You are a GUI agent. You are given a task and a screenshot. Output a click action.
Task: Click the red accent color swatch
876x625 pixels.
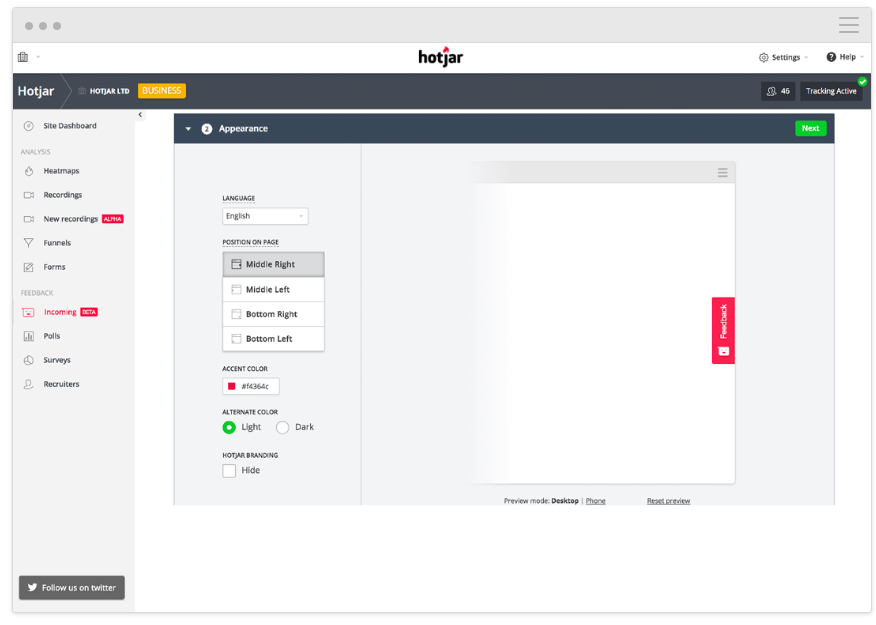(231, 387)
